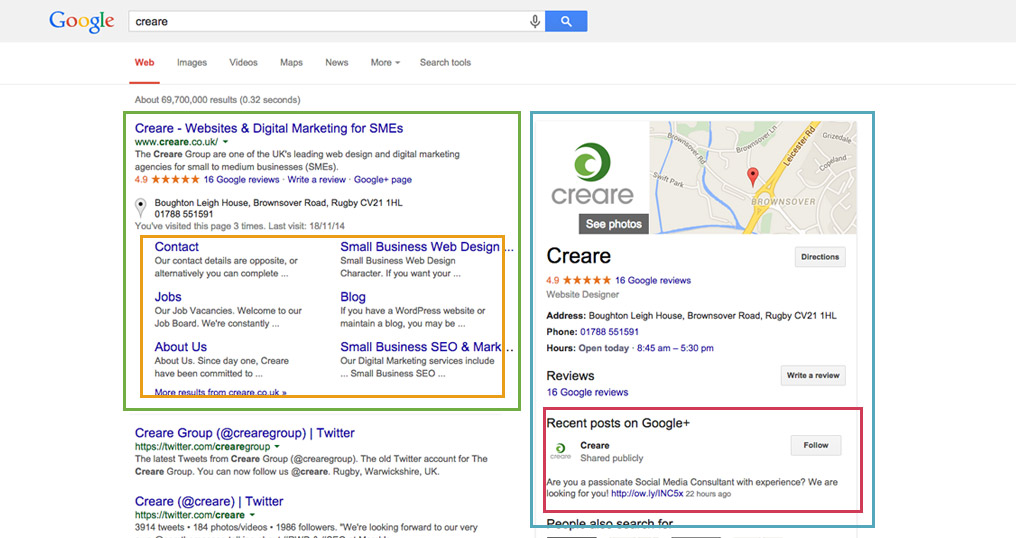Image resolution: width=1016 pixels, height=538 pixels.
Task: Click 'Recent posts on Google+' heading
Action: coord(618,423)
